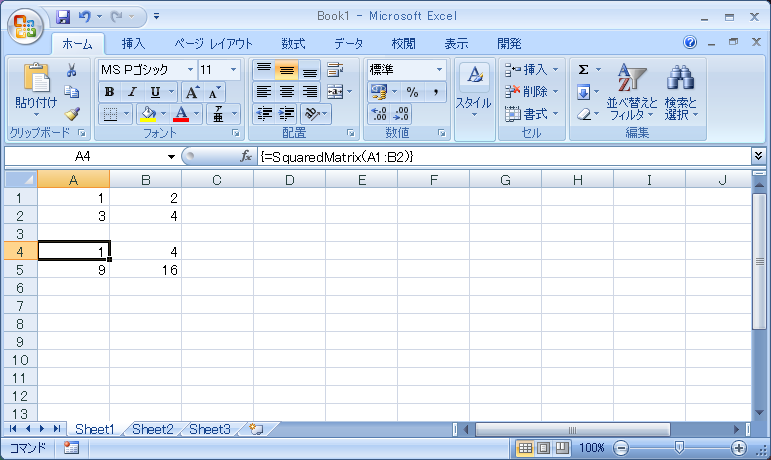Click the Paste clipboard icon
This screenshot has height=460, width=771.
tap(36, 79)
